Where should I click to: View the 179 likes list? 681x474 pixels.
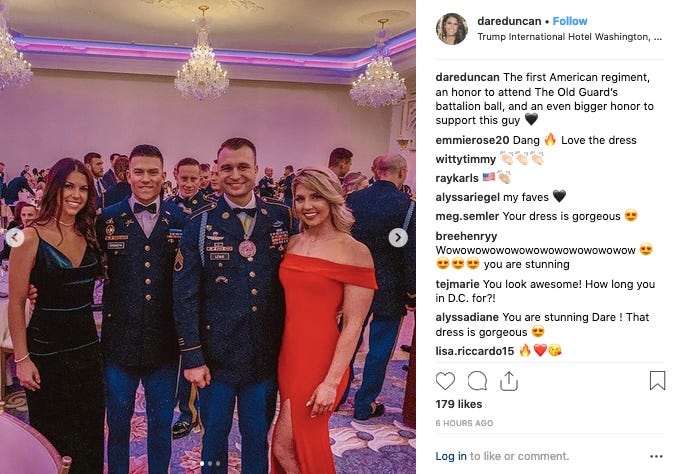(459, 404)
